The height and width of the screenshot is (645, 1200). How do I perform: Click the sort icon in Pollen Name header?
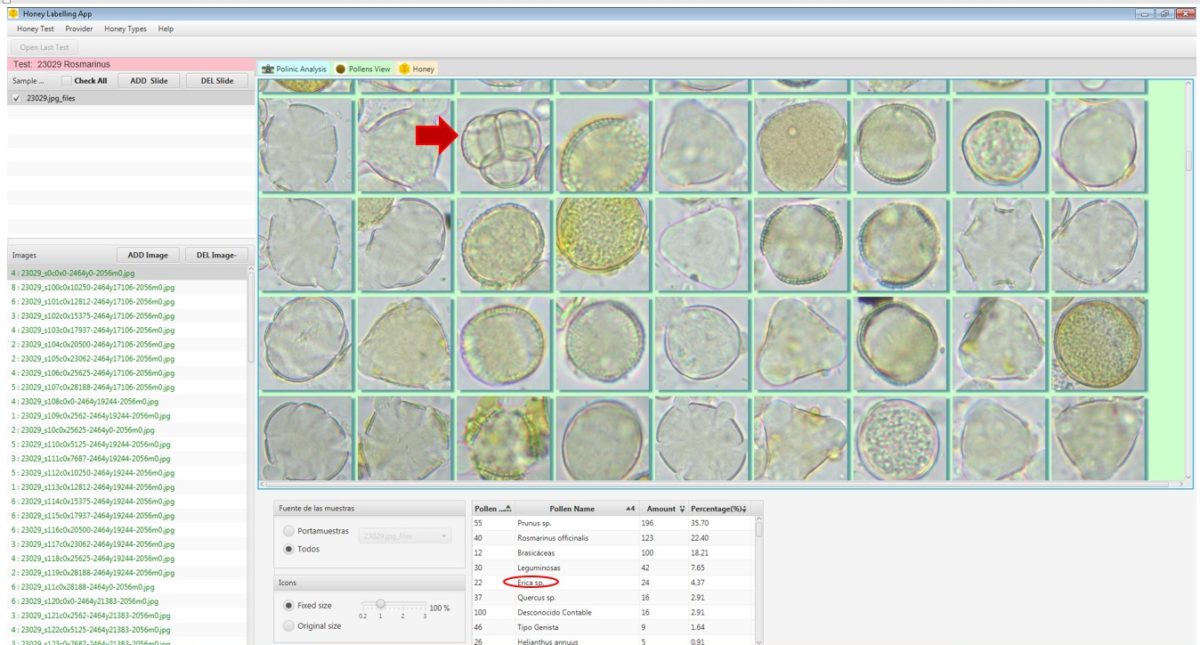(x=629, y=509)
